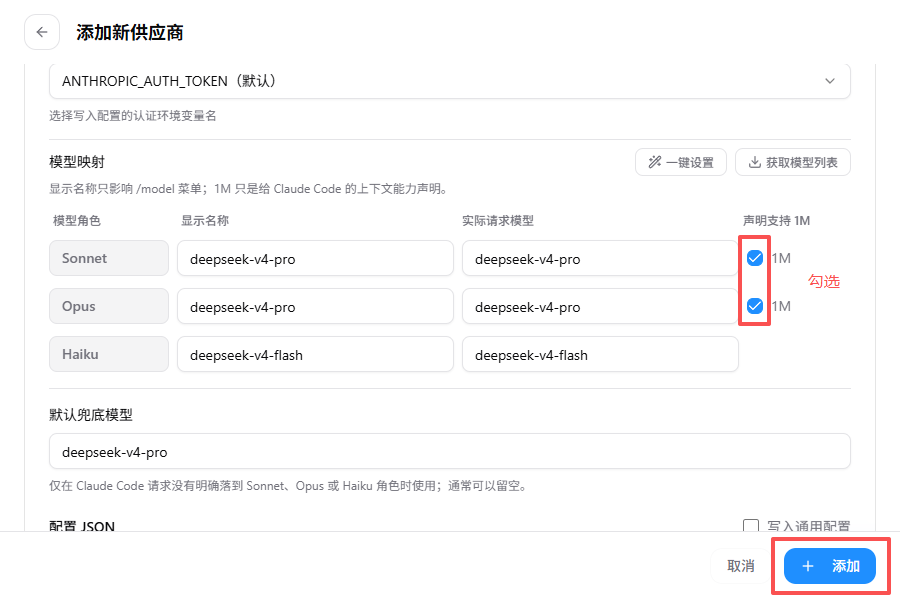Click the Haiku model role box
The width and height of the screenshot is (900, 600).
tap(109, 354)
